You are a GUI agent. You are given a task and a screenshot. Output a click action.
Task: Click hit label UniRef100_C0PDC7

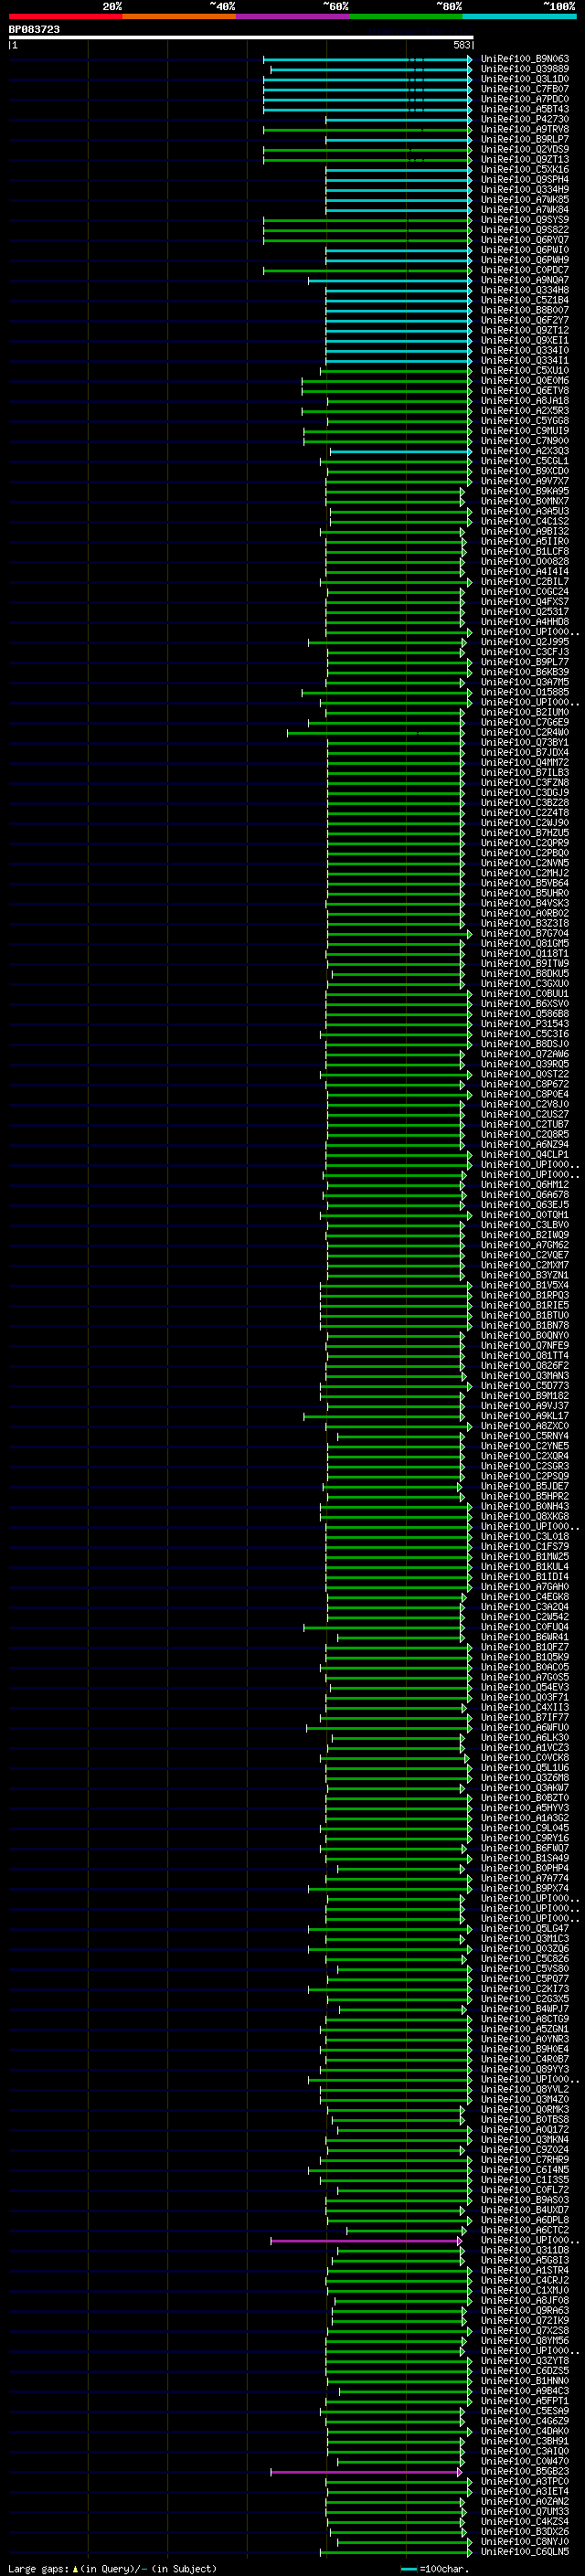click(525, 270)
